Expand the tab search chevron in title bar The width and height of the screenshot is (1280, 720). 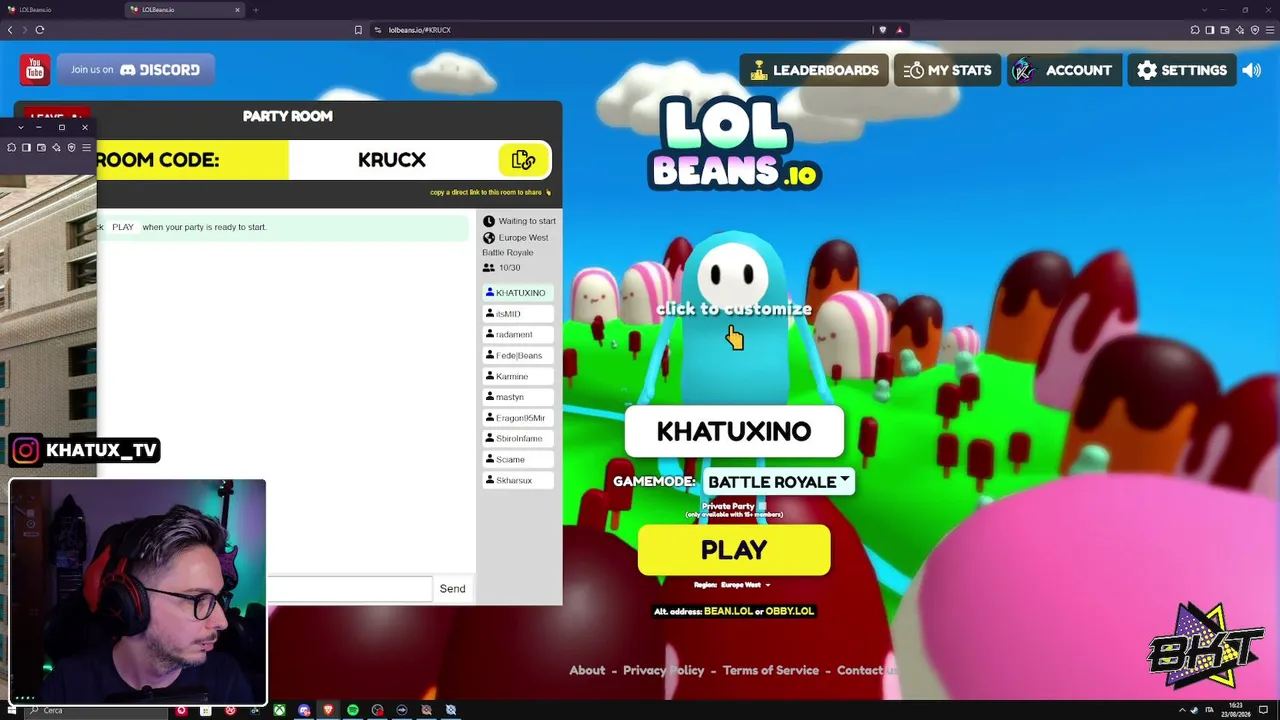pos(1205,10)
